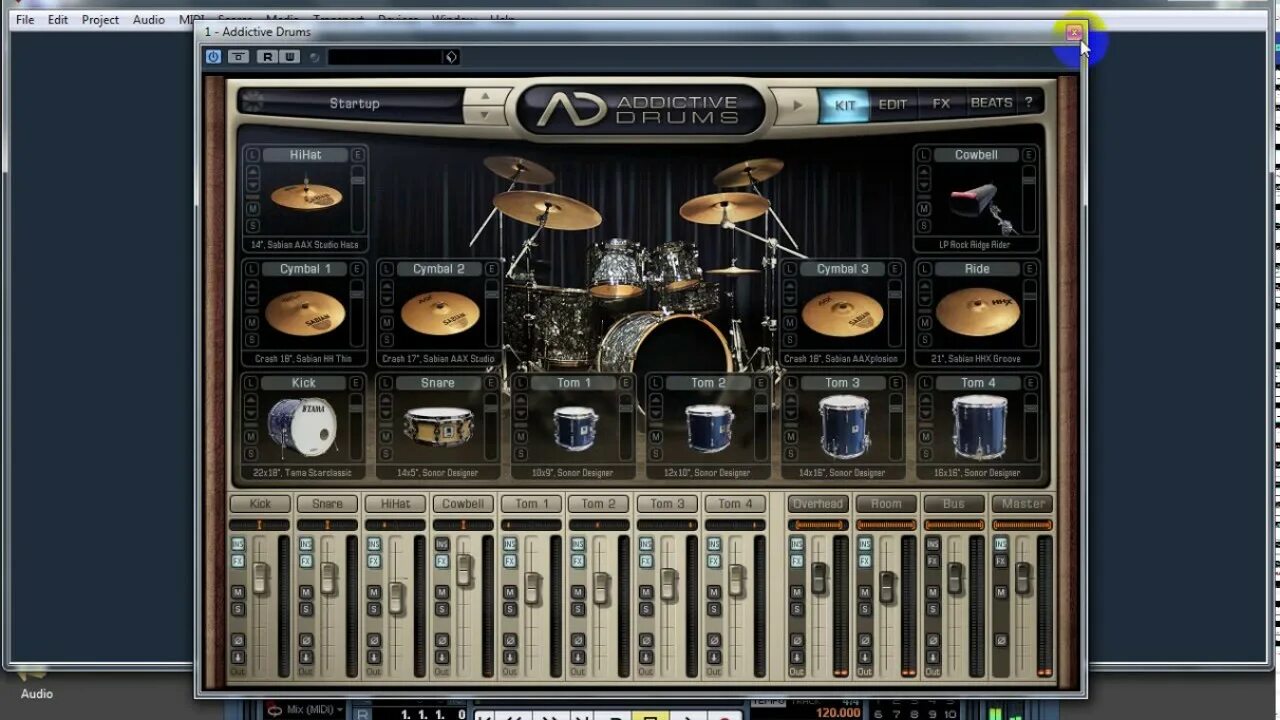
Task: Click the plugin bypass power icon
Action: (x=213, y=57)
